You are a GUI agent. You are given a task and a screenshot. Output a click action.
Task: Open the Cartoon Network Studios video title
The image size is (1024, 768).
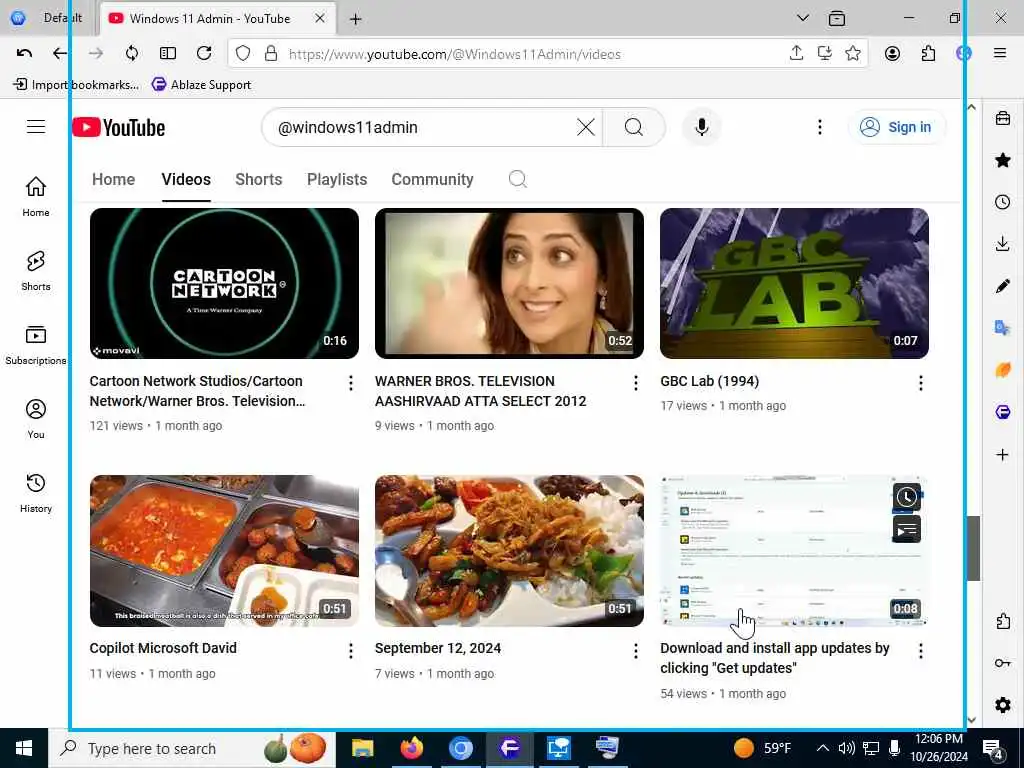[197, 391]
